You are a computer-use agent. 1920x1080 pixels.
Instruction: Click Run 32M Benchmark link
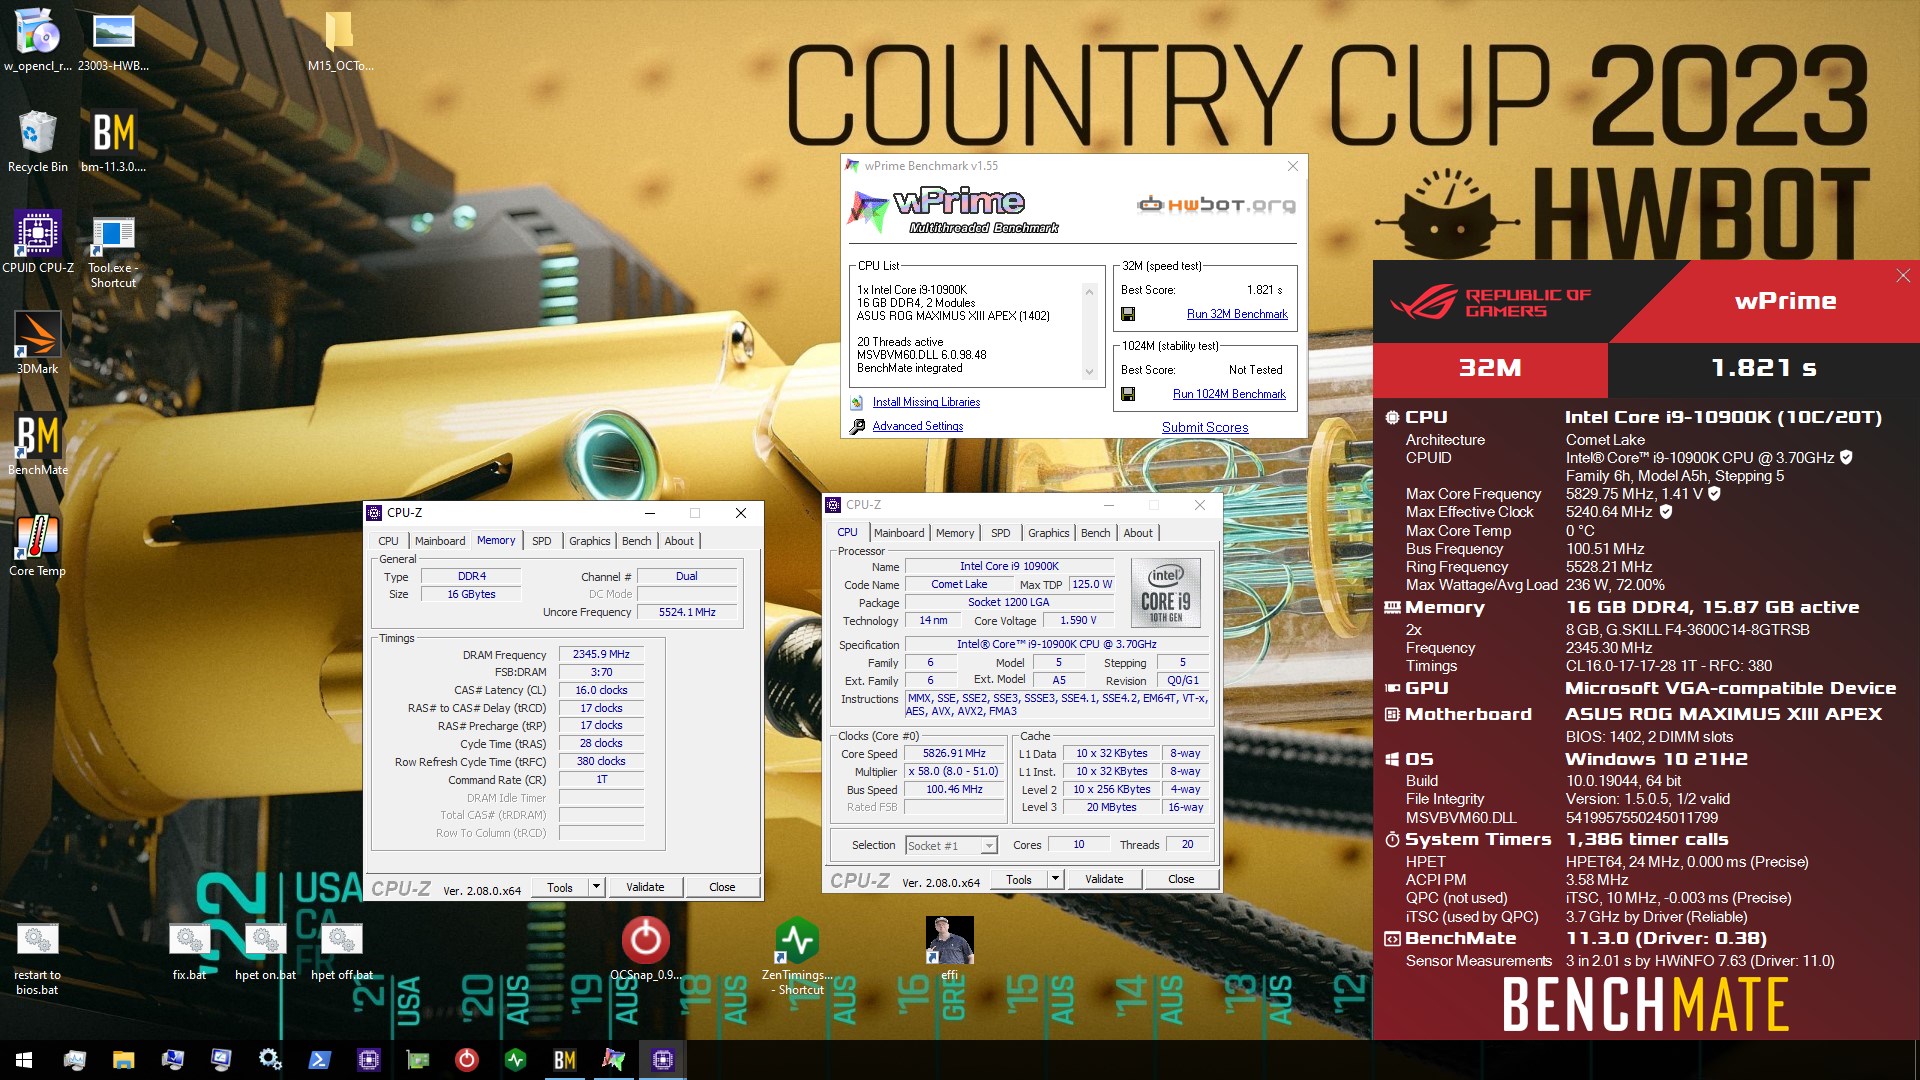[x=1237, y=314]
